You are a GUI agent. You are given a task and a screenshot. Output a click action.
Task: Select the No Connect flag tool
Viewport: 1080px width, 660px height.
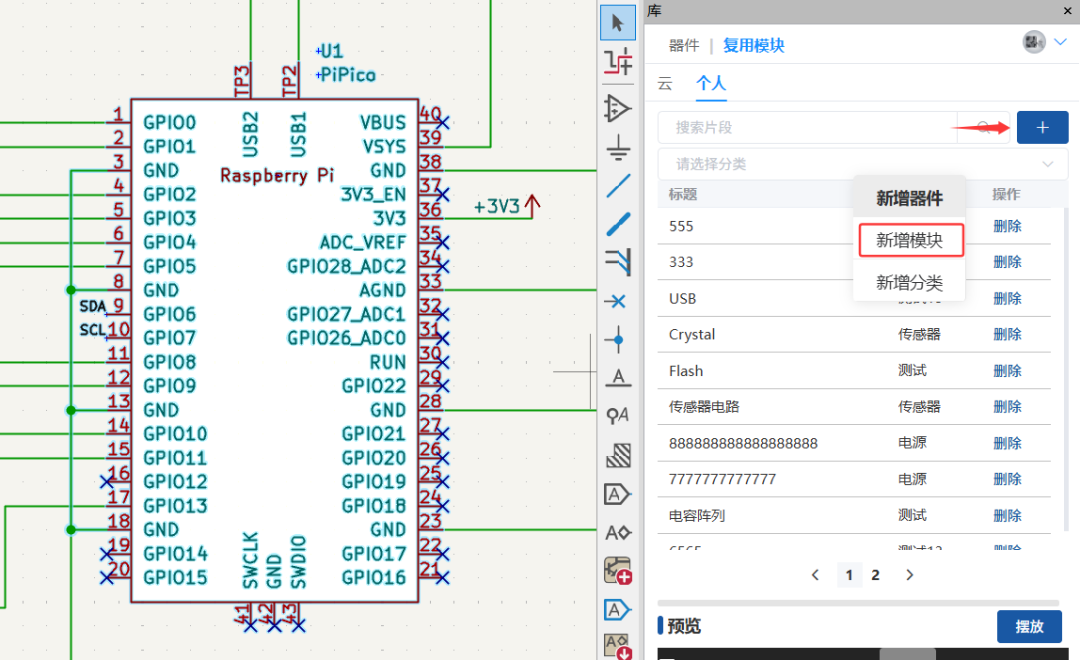pos(618,300)
